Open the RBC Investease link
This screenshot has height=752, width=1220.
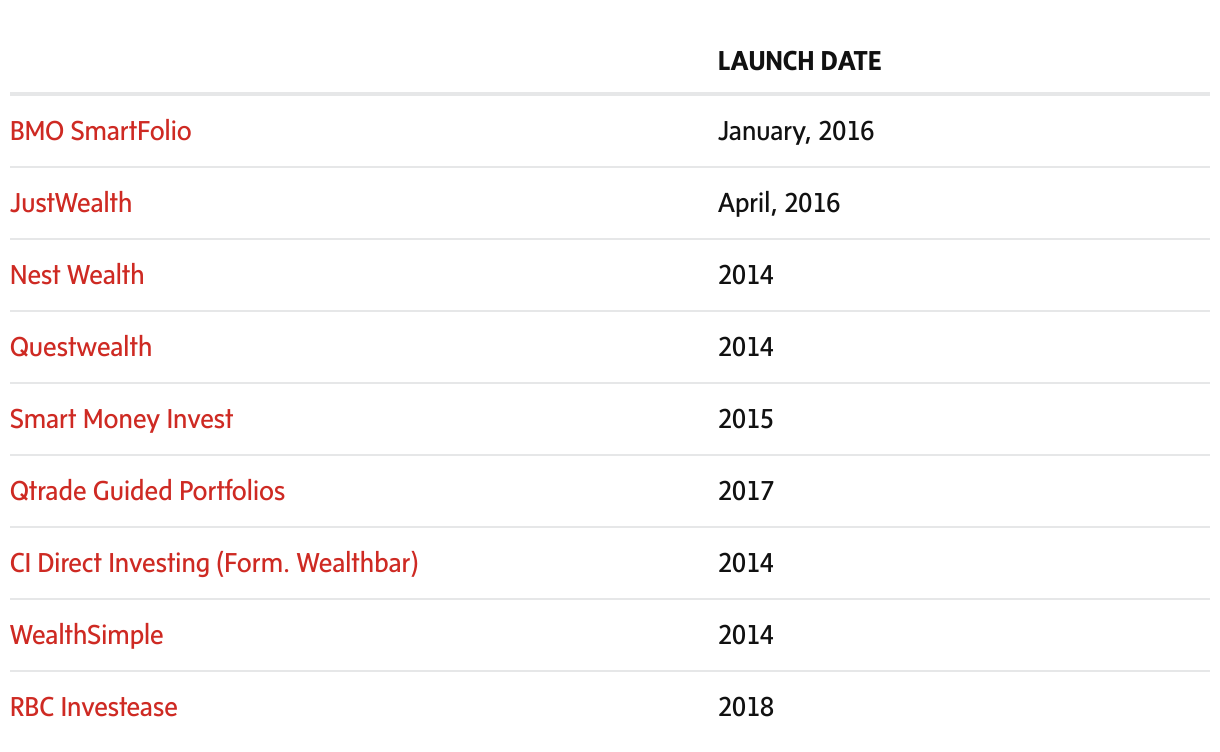tap(93, 707)
